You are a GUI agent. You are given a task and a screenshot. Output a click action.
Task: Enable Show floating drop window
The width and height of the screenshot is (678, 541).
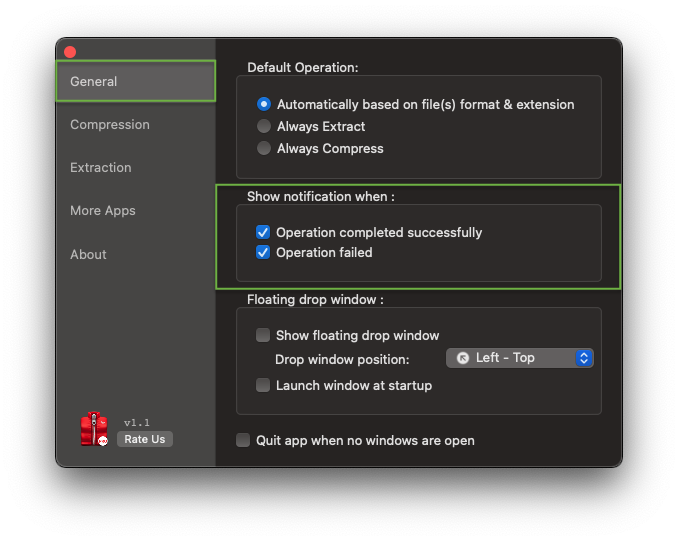click(263, 335)
